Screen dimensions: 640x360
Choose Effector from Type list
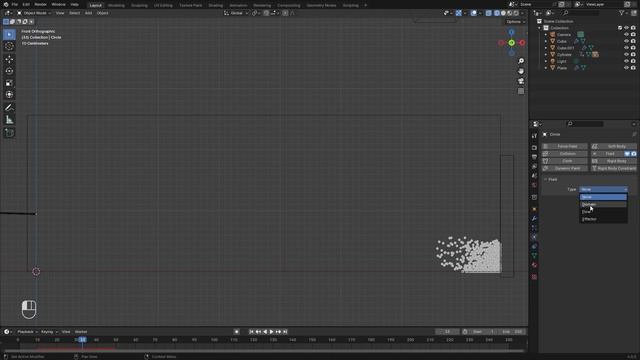[x=603, y=219]
